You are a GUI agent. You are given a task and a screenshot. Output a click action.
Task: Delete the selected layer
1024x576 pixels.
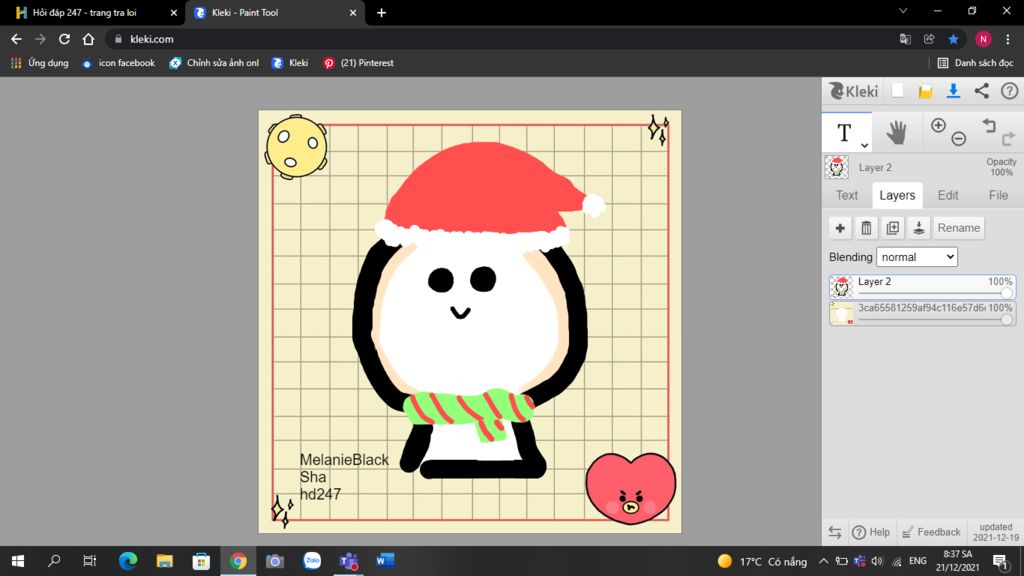(867, 228)
